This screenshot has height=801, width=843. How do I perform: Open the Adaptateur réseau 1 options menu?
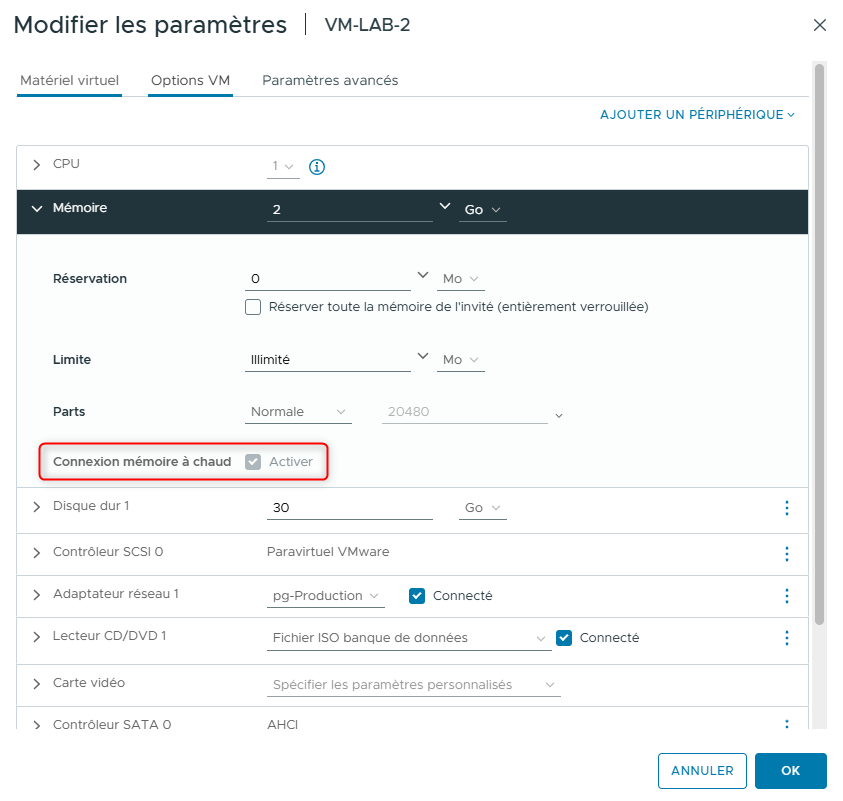(786, 596)
